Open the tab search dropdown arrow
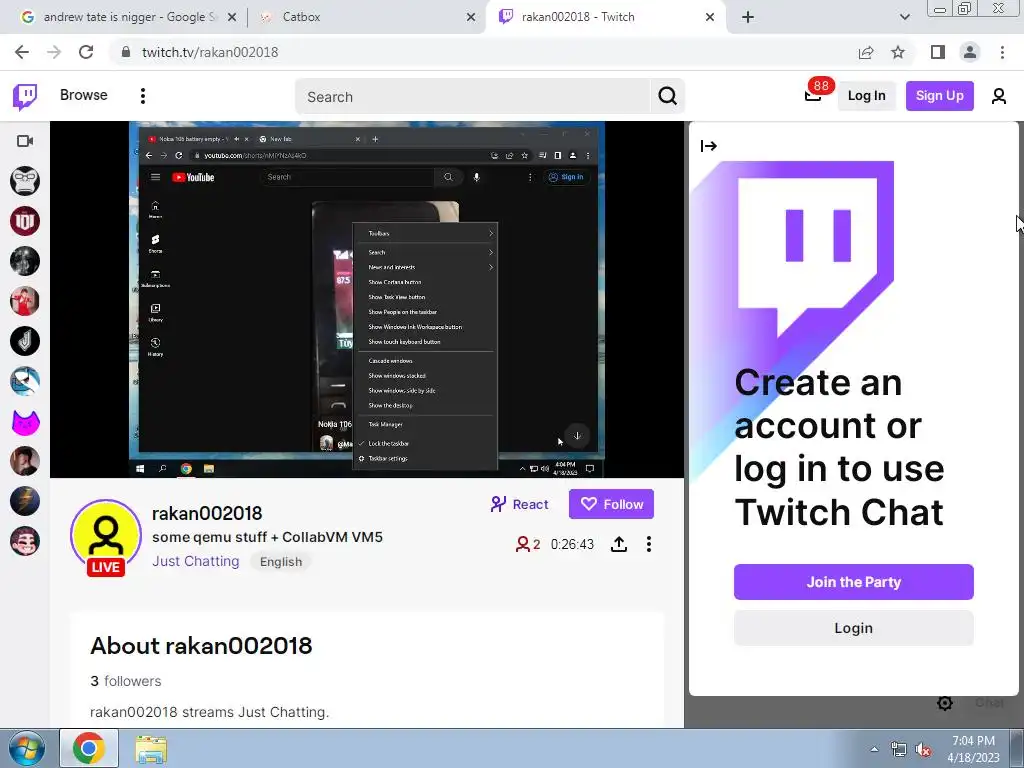The width and height of the screenshot is (1024, 768). pyautogui.click(x=904, y=17)
